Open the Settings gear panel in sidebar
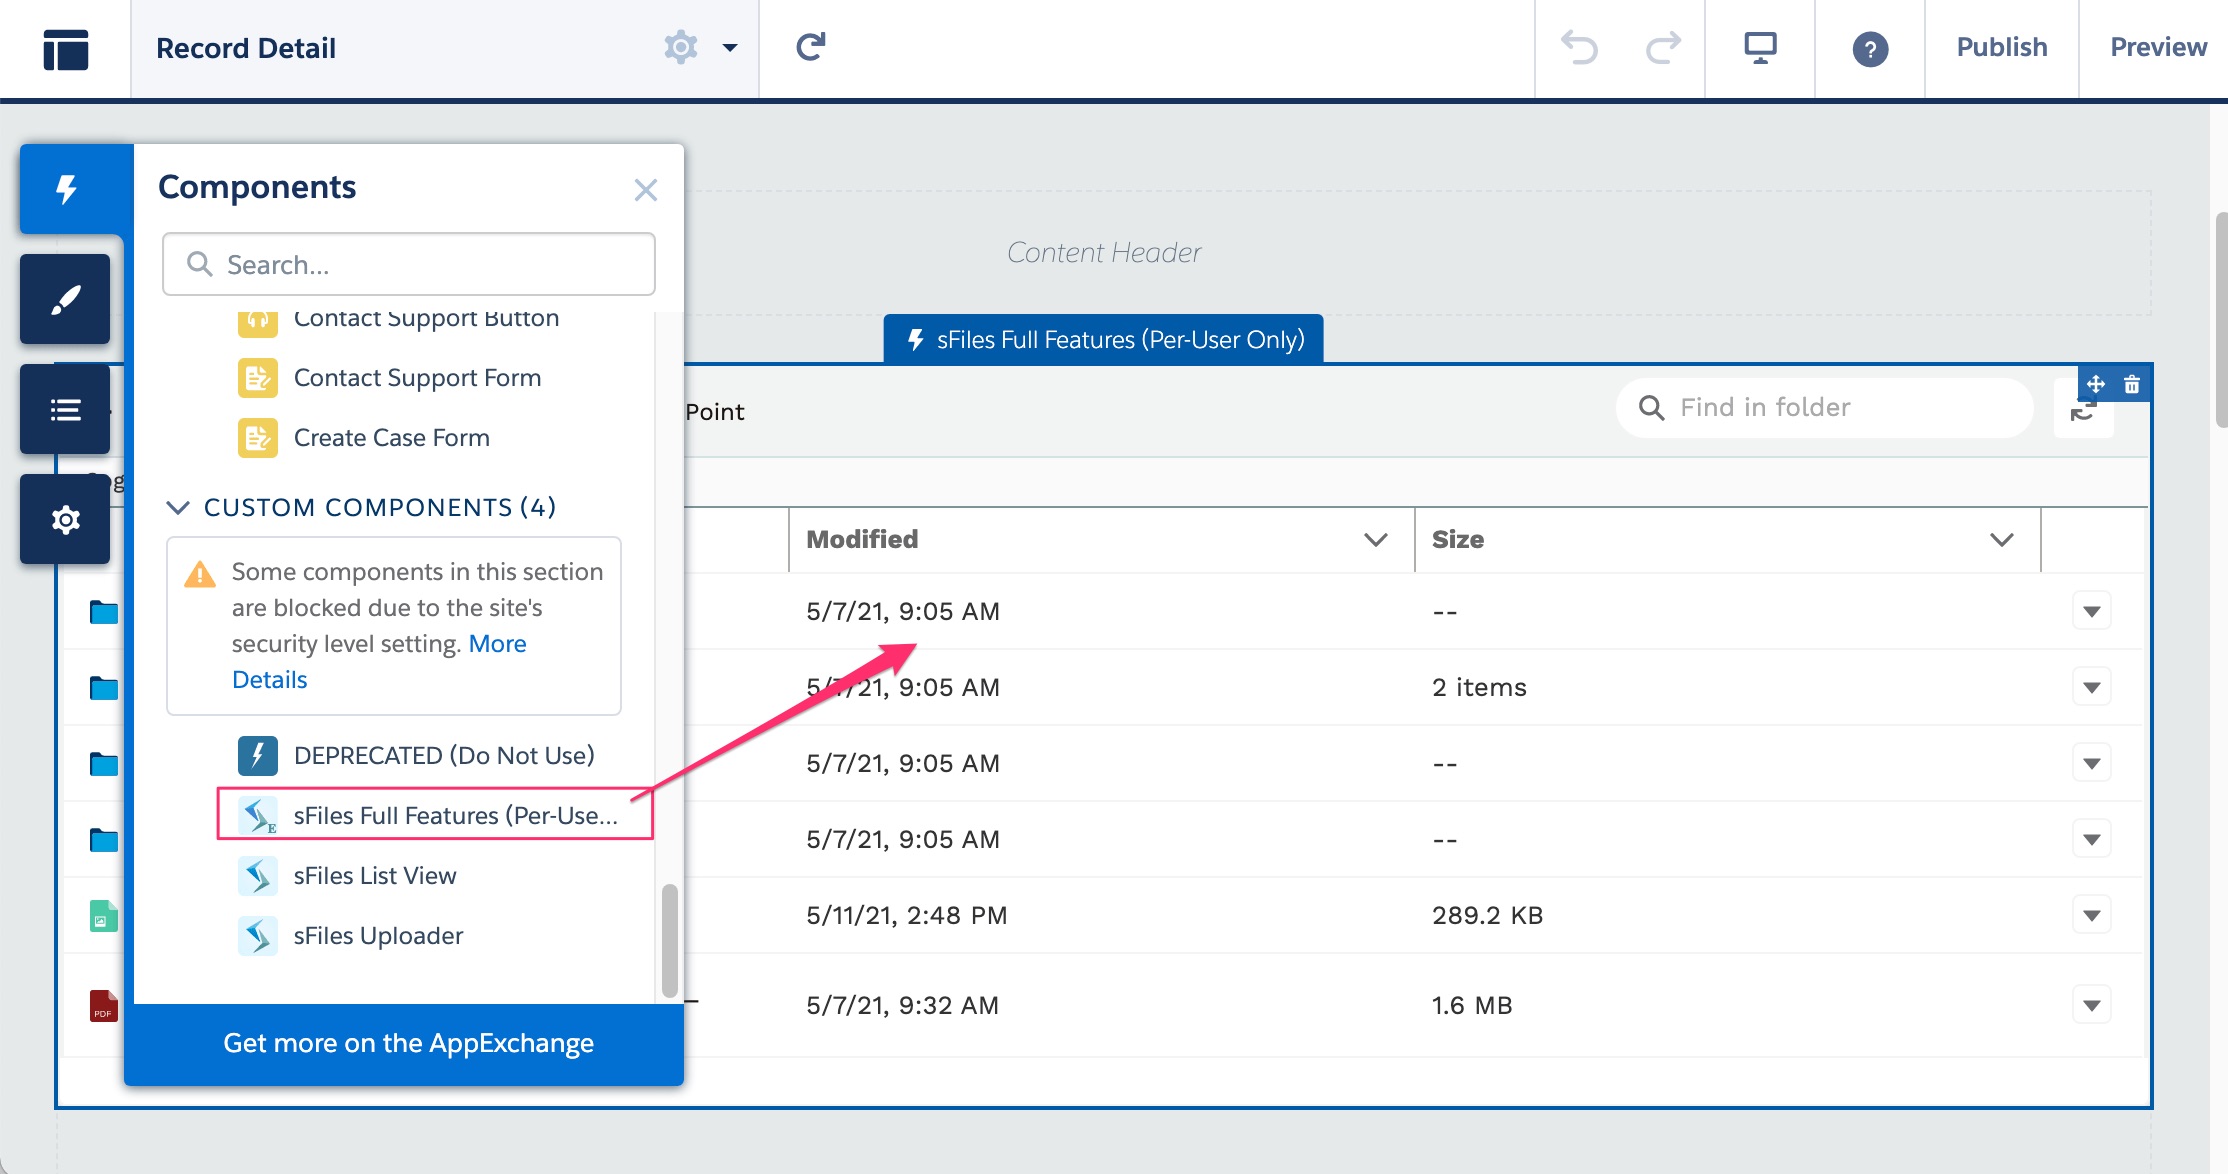The image size is (2228, 1174). pyautogui.click(x=65, y=519)
